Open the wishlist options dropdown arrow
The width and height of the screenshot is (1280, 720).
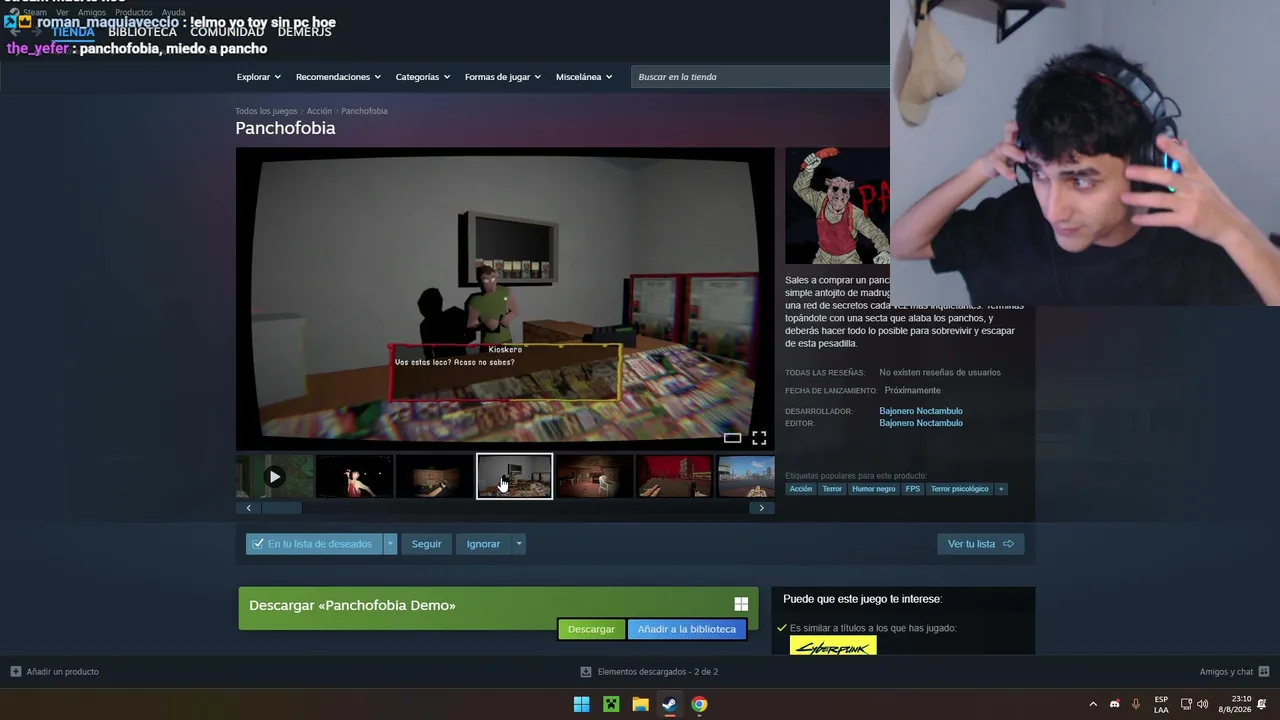click(x=390, y=544)
